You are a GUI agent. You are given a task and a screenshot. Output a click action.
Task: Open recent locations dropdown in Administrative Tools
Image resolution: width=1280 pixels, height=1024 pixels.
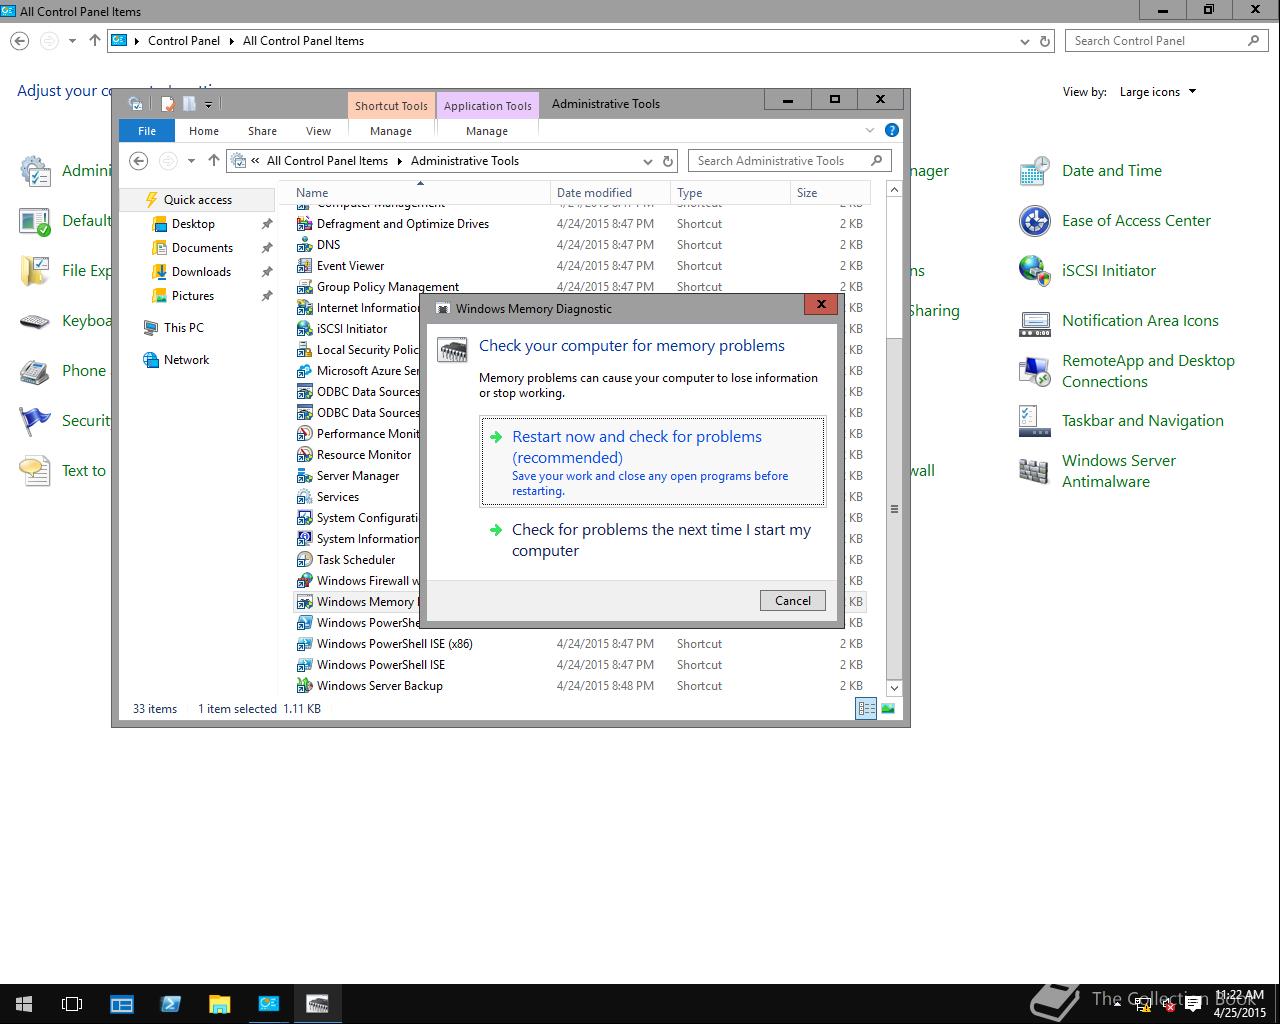191,161
